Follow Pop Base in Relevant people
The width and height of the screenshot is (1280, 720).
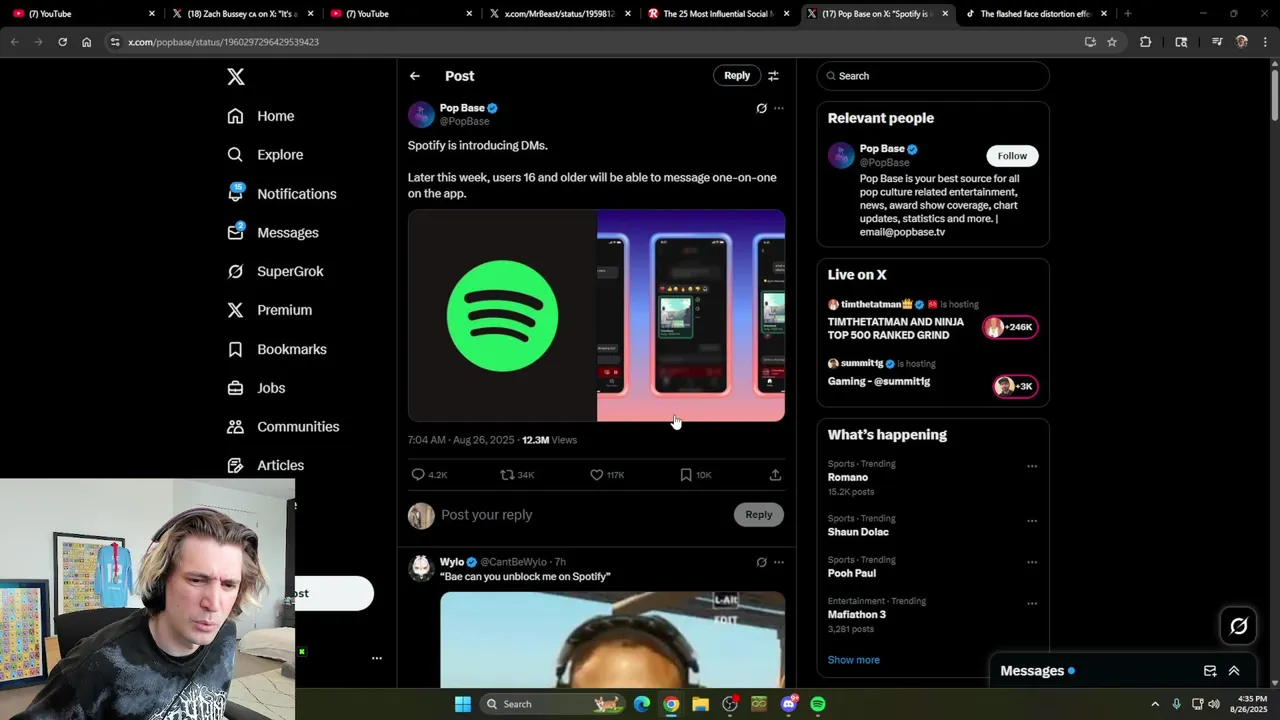[1012, 156]
